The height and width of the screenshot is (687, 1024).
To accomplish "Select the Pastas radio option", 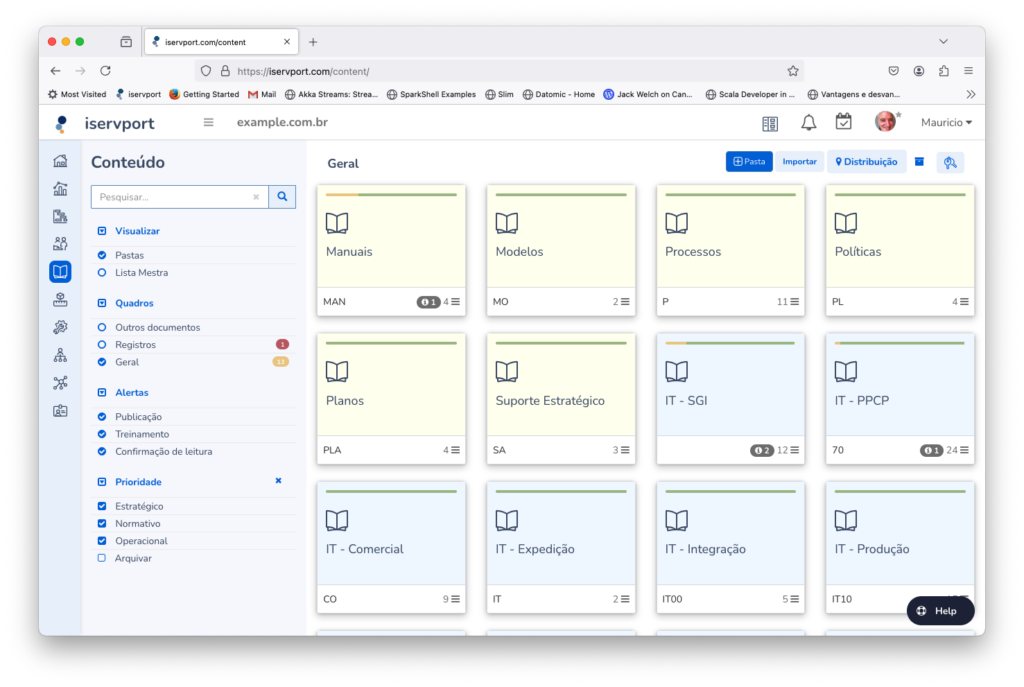I will click(x=102, y=255).
